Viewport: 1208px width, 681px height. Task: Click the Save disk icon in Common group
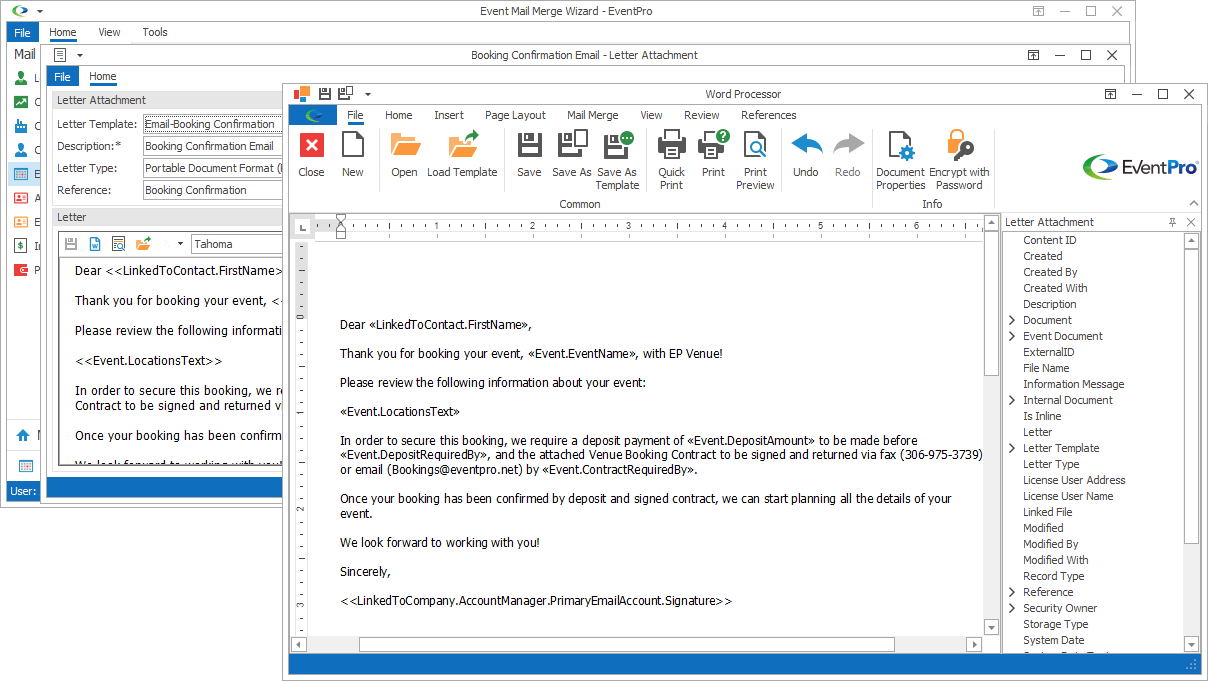pos(529,145)
